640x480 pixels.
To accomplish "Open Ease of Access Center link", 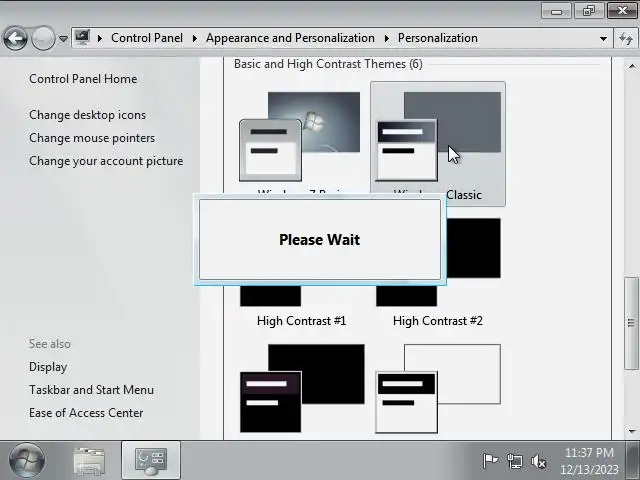I will [x=86, y=413].
